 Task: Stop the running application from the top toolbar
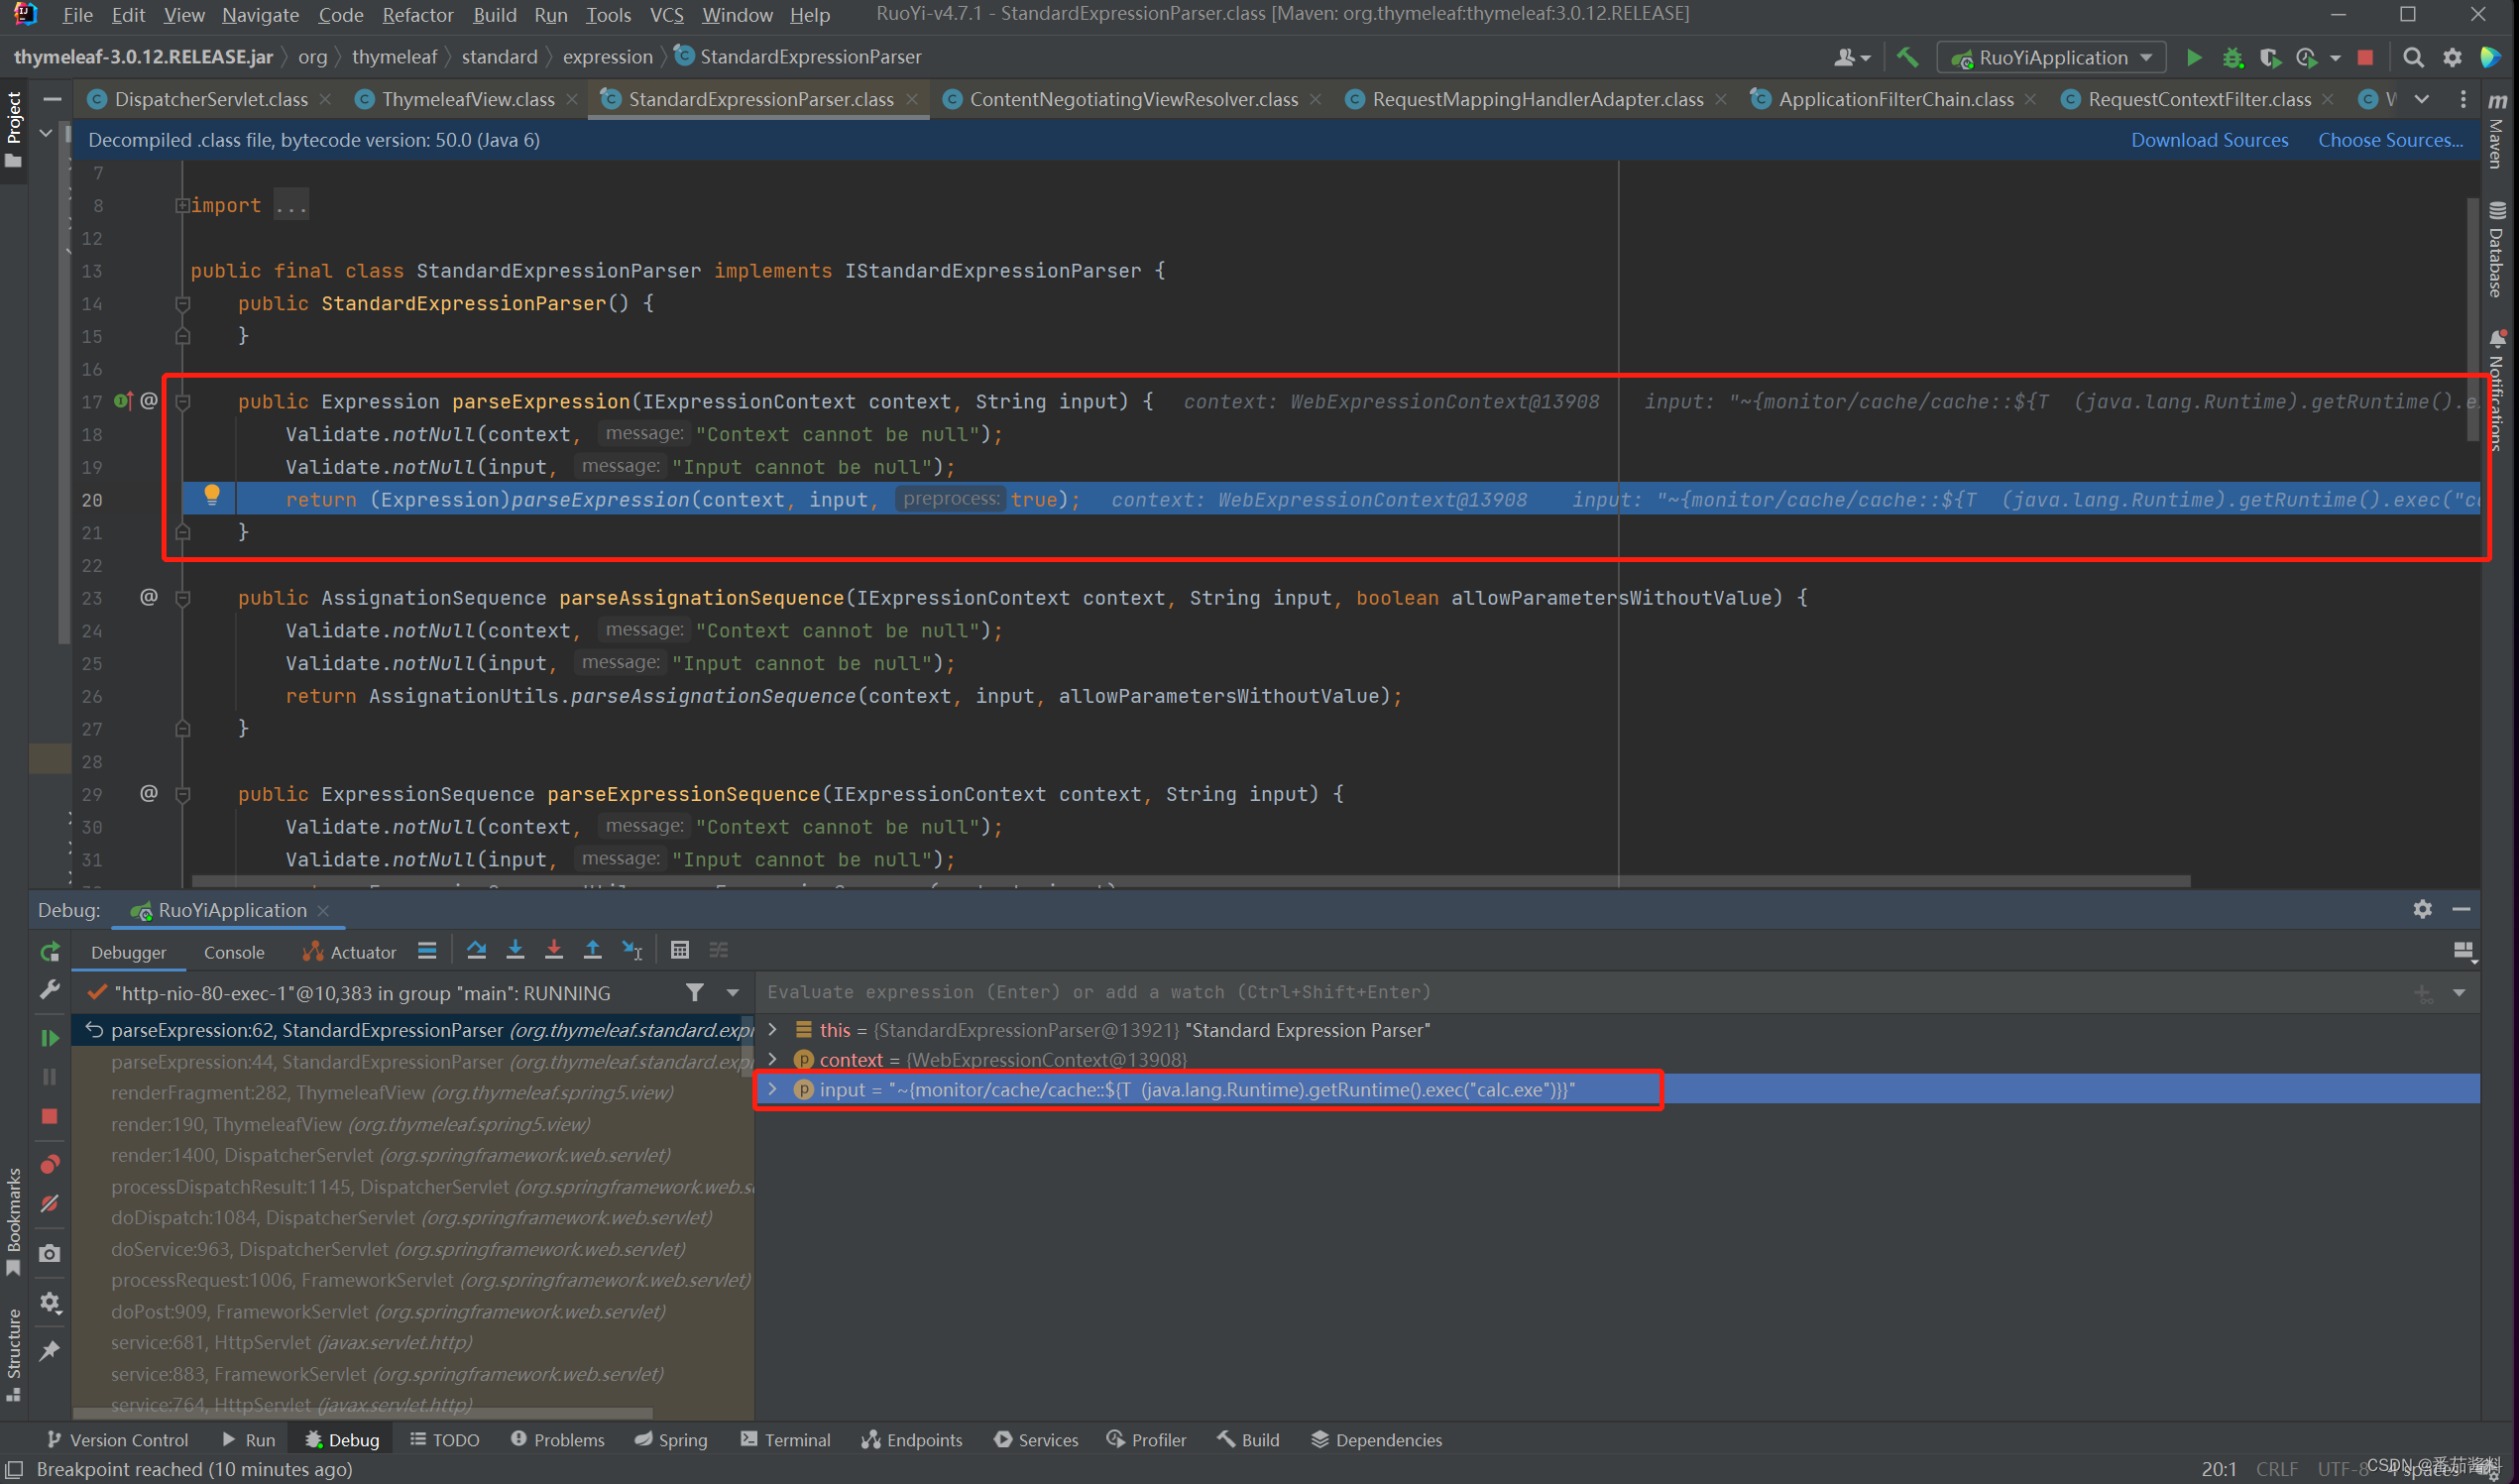point(2365,58)
